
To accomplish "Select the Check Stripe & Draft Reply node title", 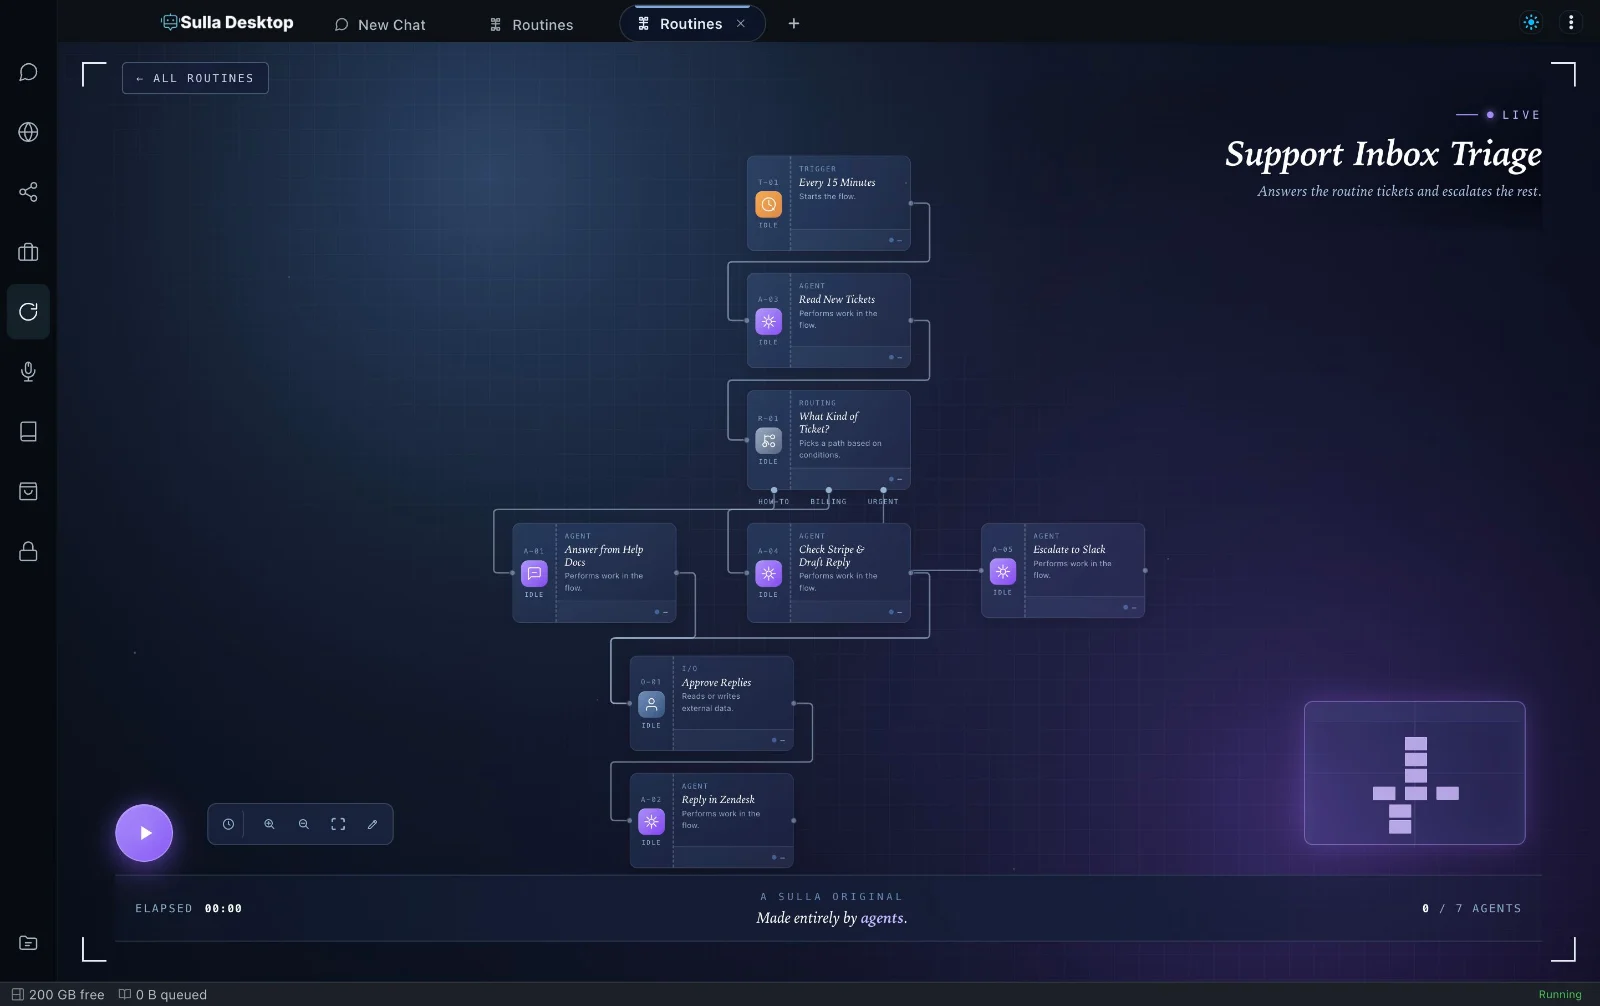I will coord(832,556).
